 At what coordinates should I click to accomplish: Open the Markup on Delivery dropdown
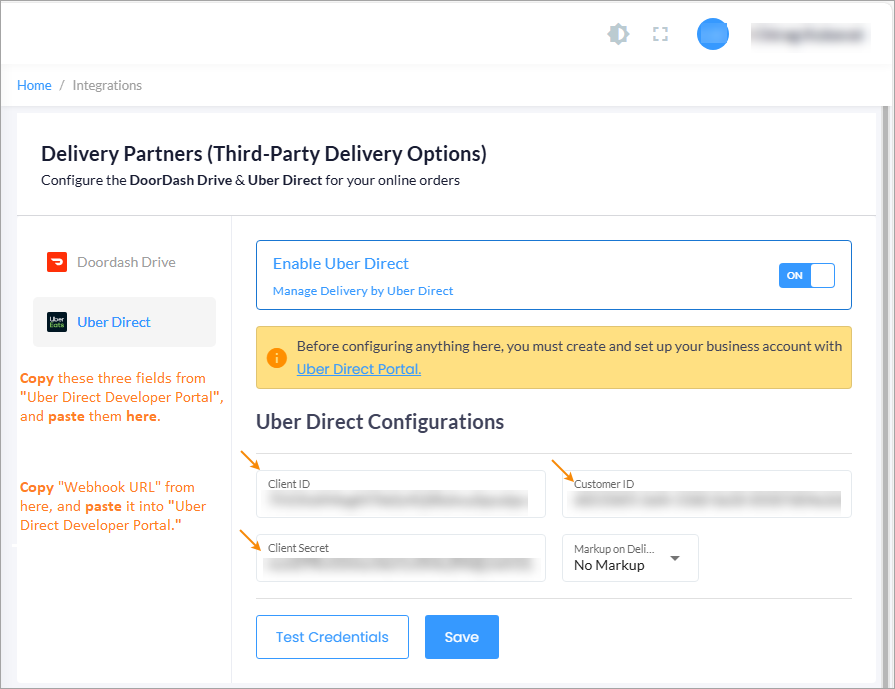(x=630, y=558)
